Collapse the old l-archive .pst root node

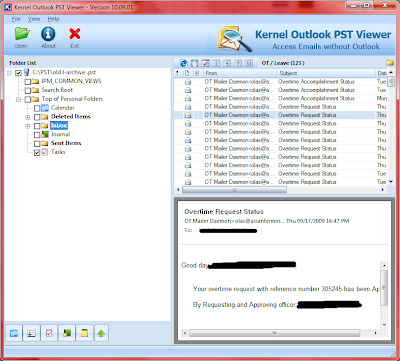tap(10, 73)
